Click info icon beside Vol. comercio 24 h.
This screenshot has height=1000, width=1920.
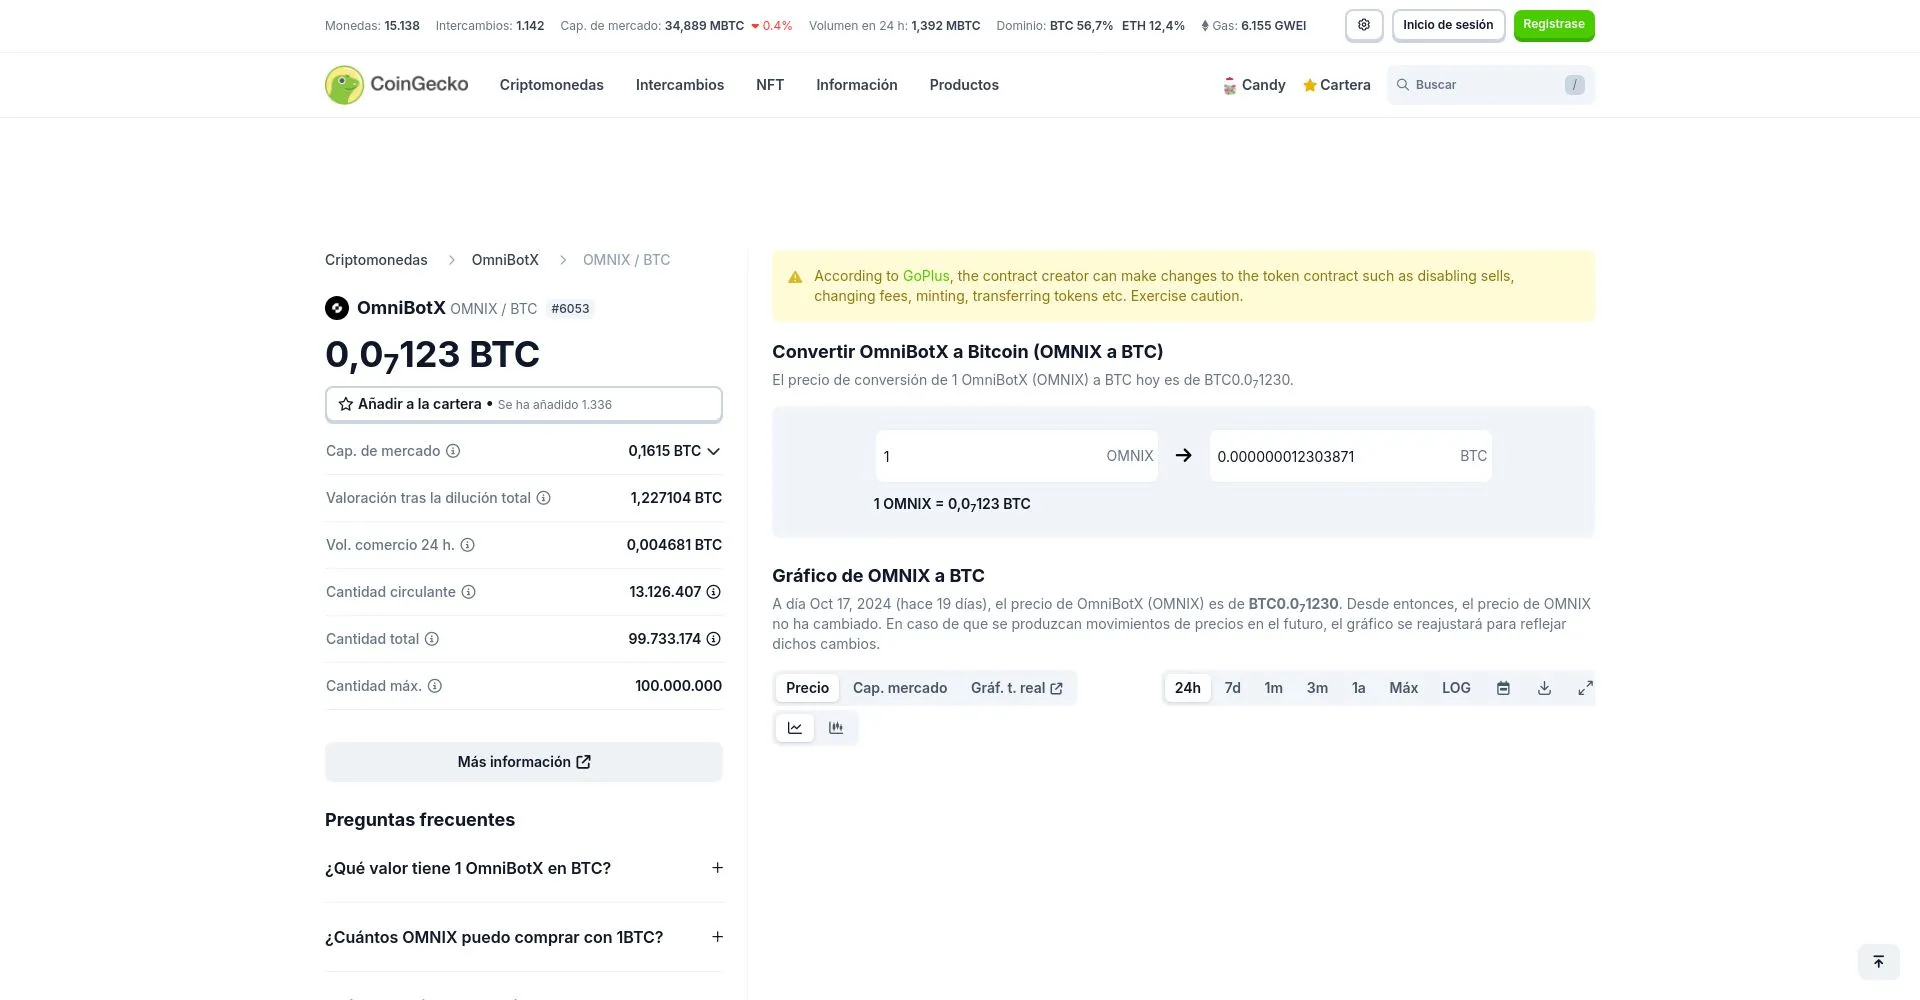(467, 545)
